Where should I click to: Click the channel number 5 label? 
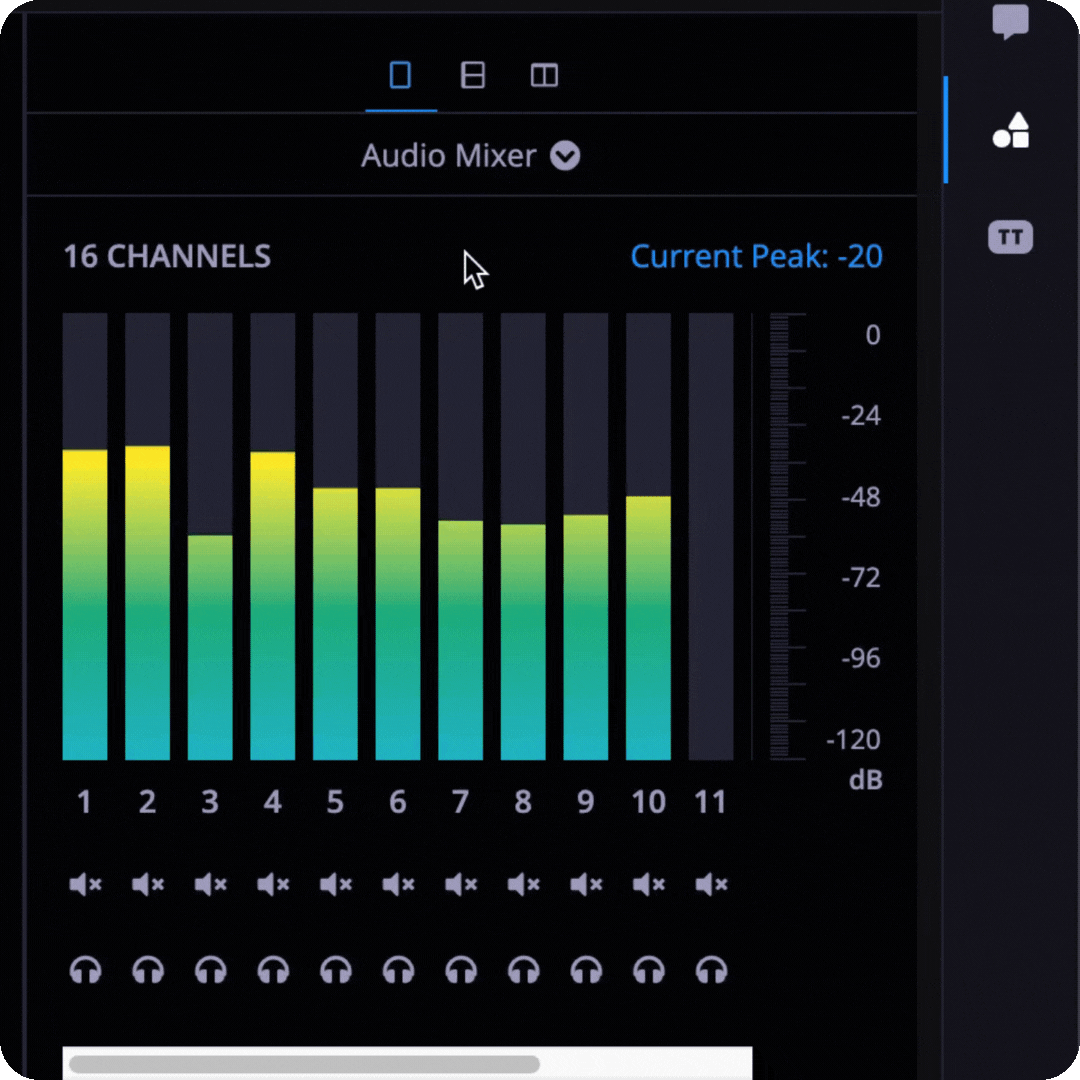coord(335,802)
